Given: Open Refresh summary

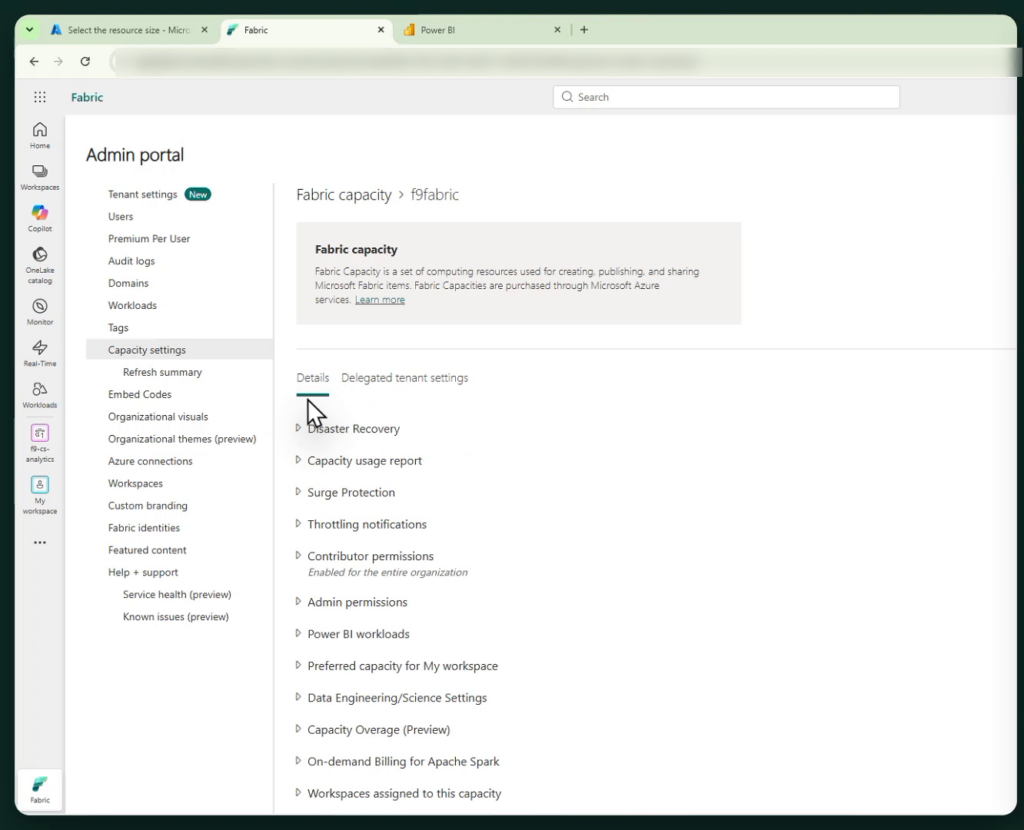Looking at the screenshot, I should (162, 372).
